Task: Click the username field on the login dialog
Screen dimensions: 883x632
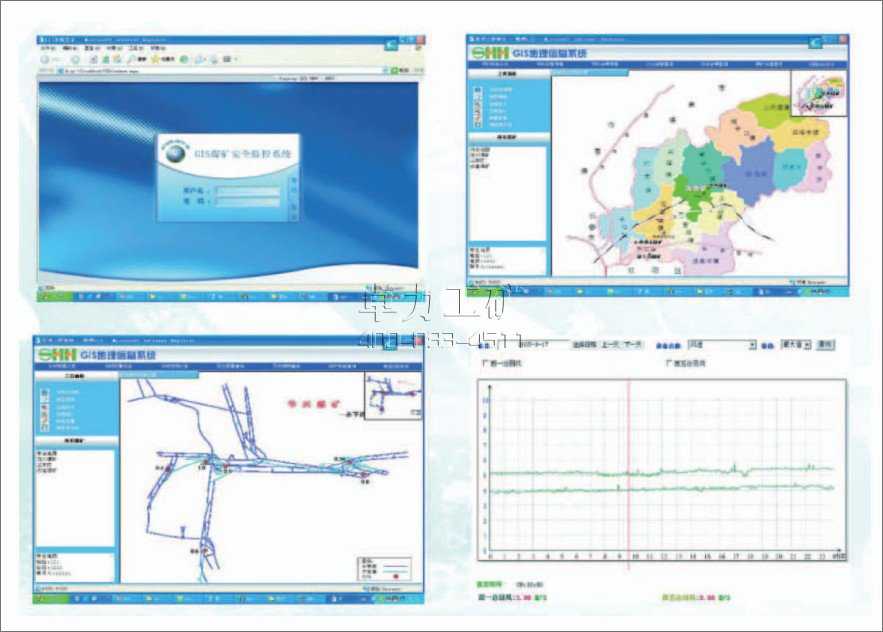Action: (247, 189)
